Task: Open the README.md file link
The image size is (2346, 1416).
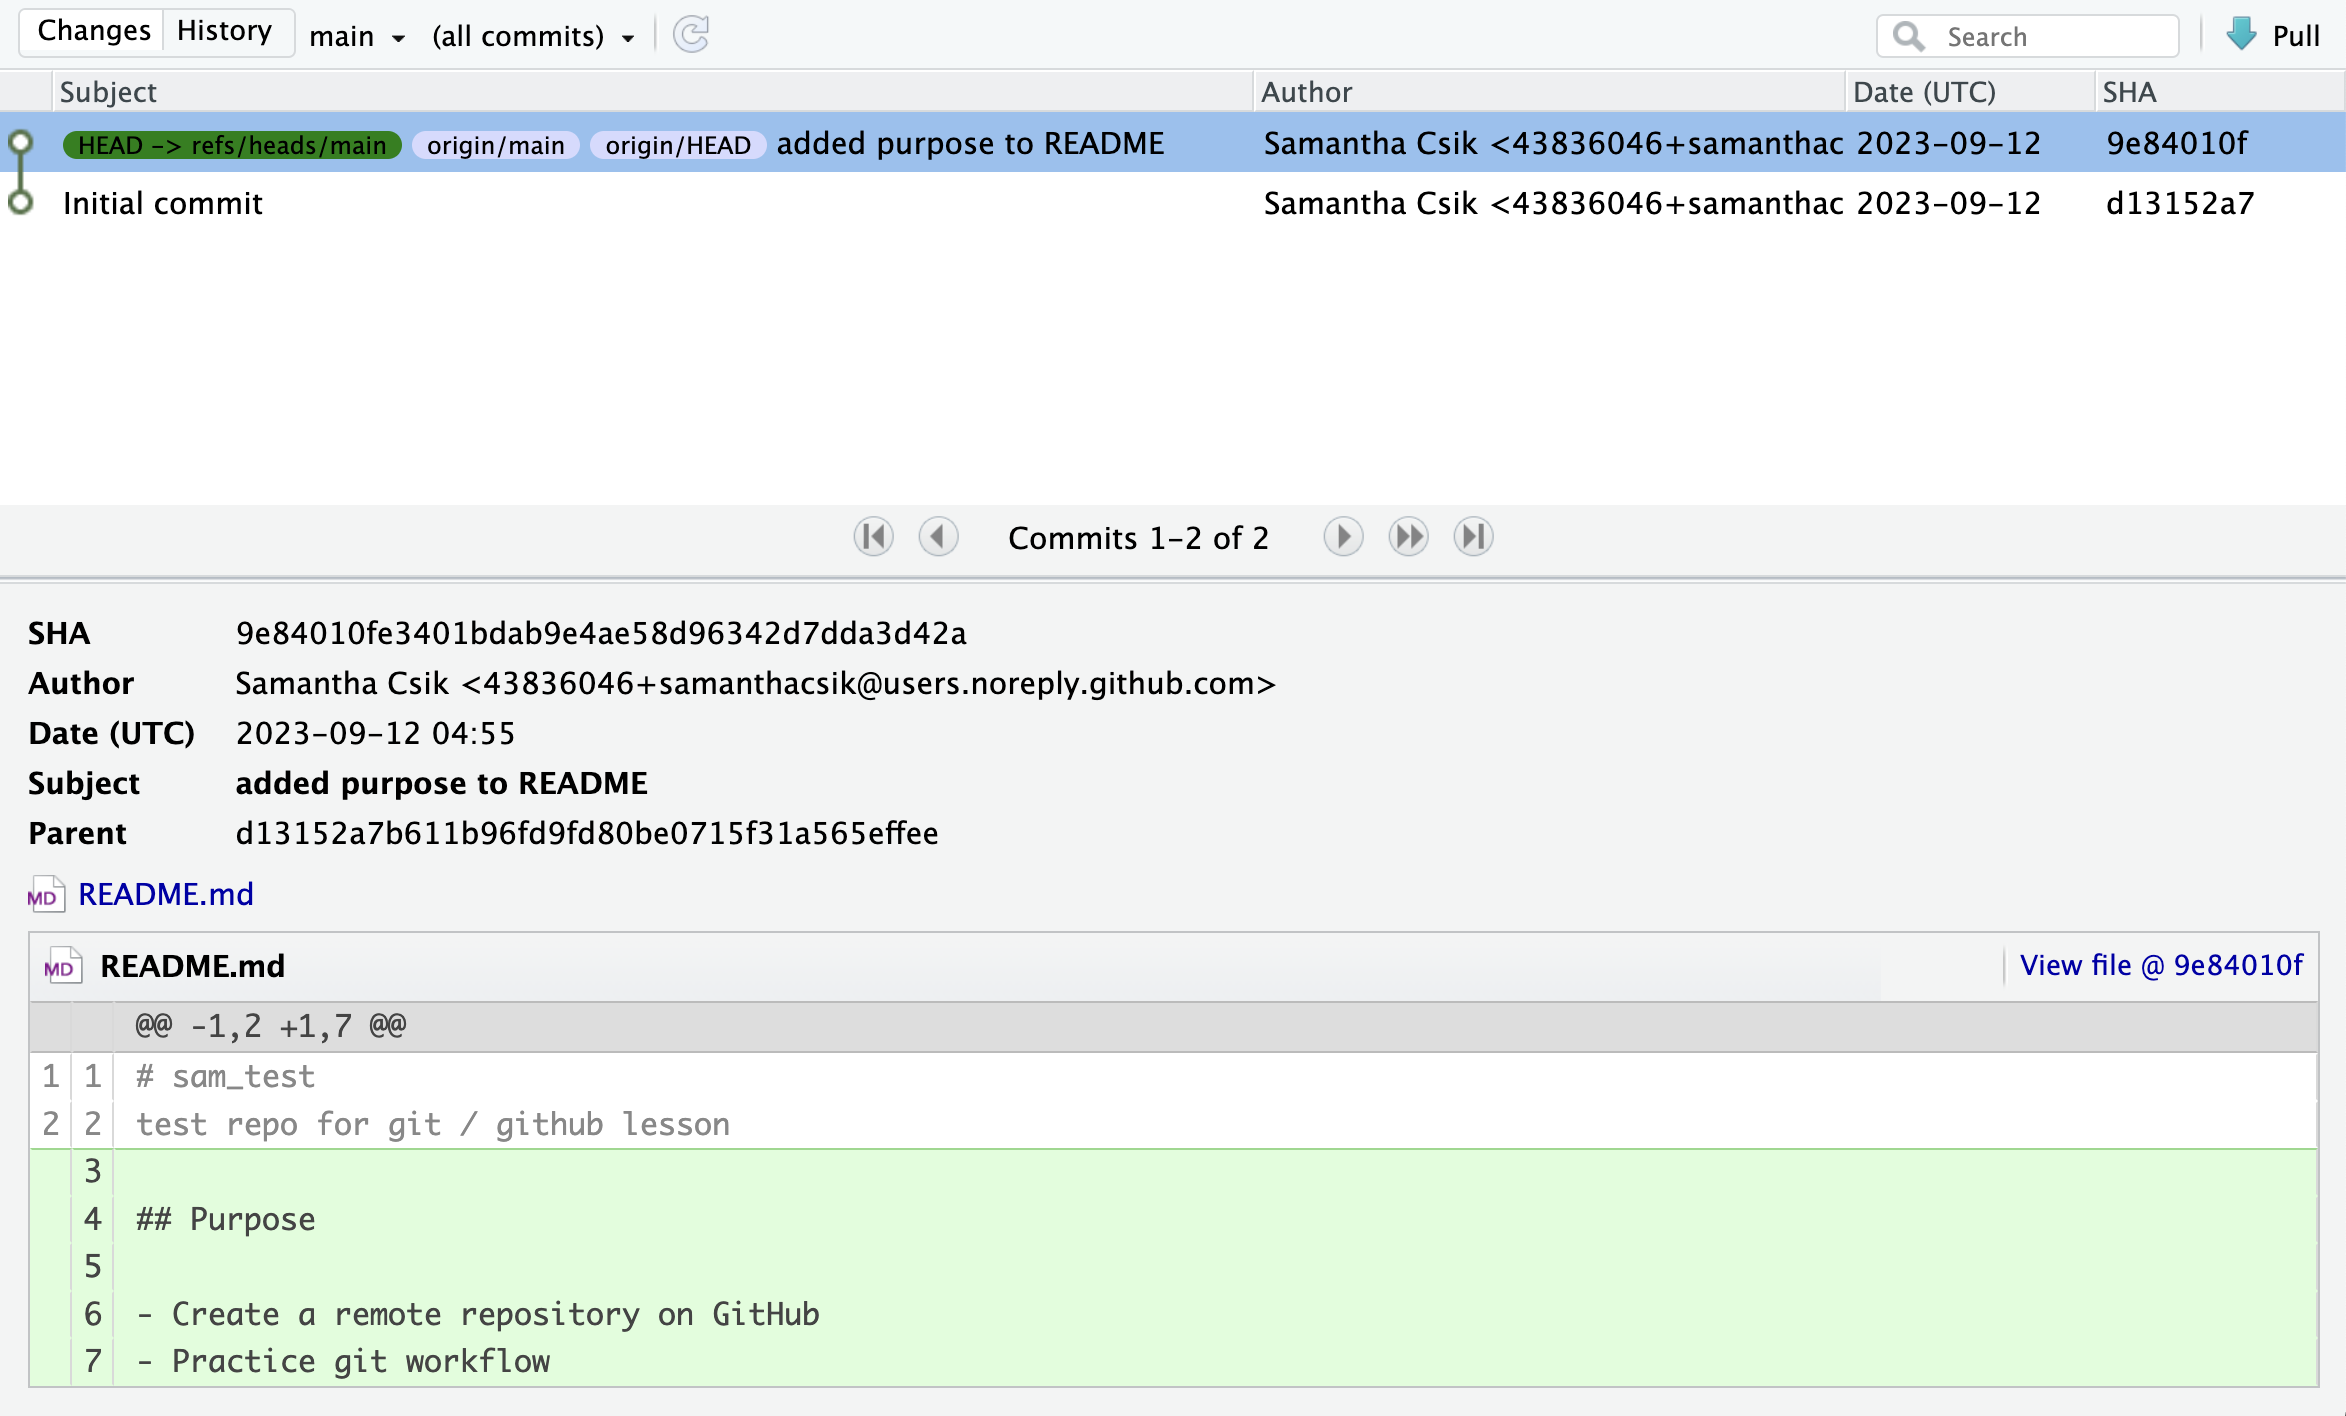Action: pos(166,894)
